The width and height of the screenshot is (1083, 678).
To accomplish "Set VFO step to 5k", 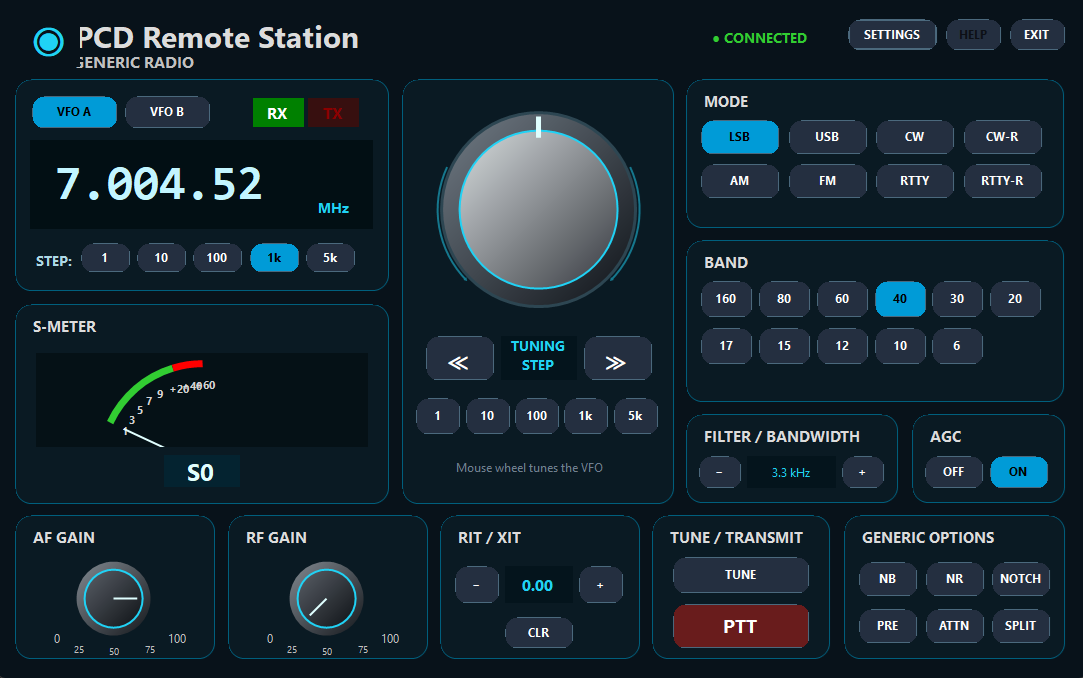I will (x=330, y=258).
